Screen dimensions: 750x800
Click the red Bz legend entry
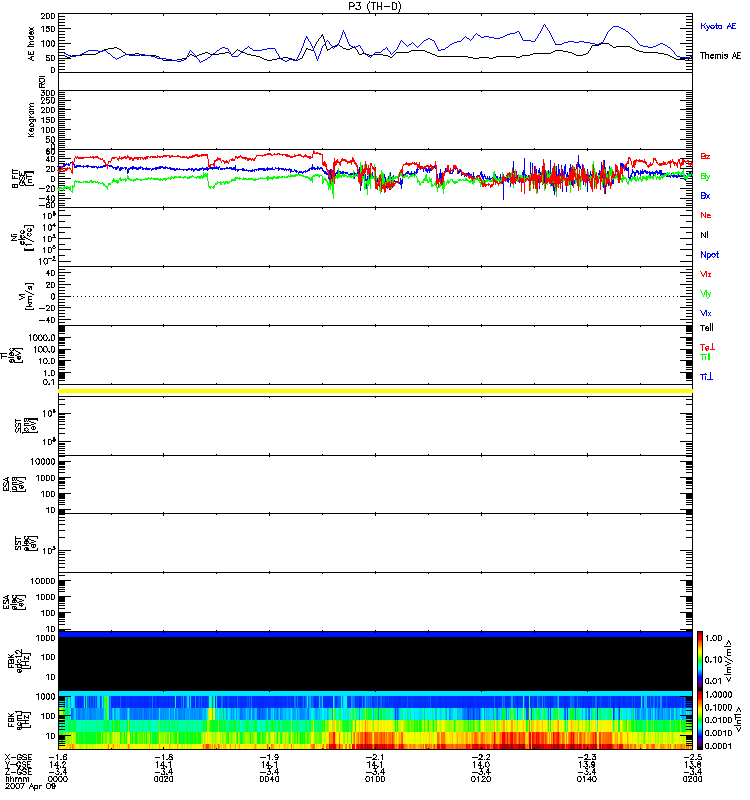click(706, 156)
